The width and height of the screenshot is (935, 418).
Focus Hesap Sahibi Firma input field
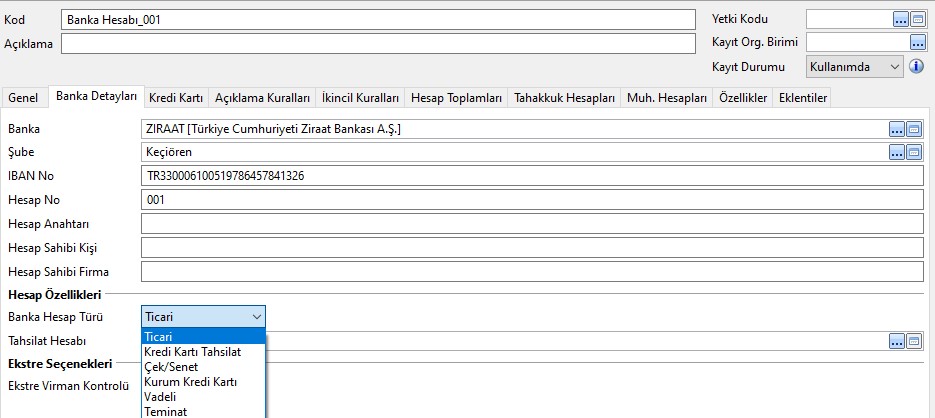[532, 271]
